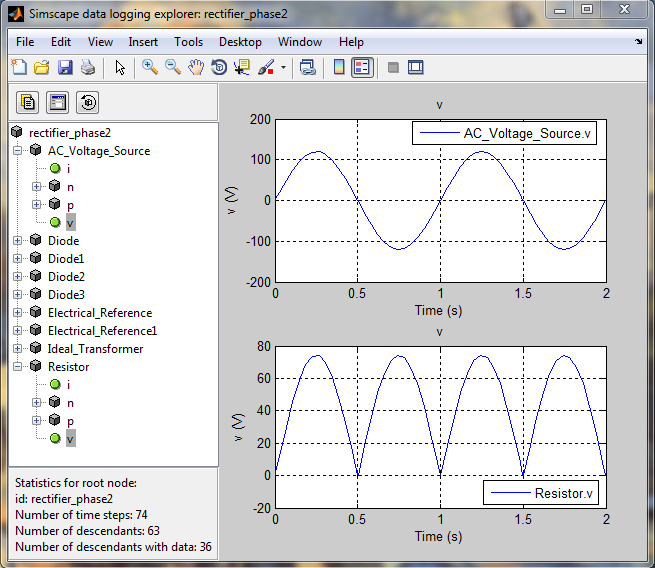Click the Print Figure icon
This screenshot has height=568, width=655.
point(88,67)
